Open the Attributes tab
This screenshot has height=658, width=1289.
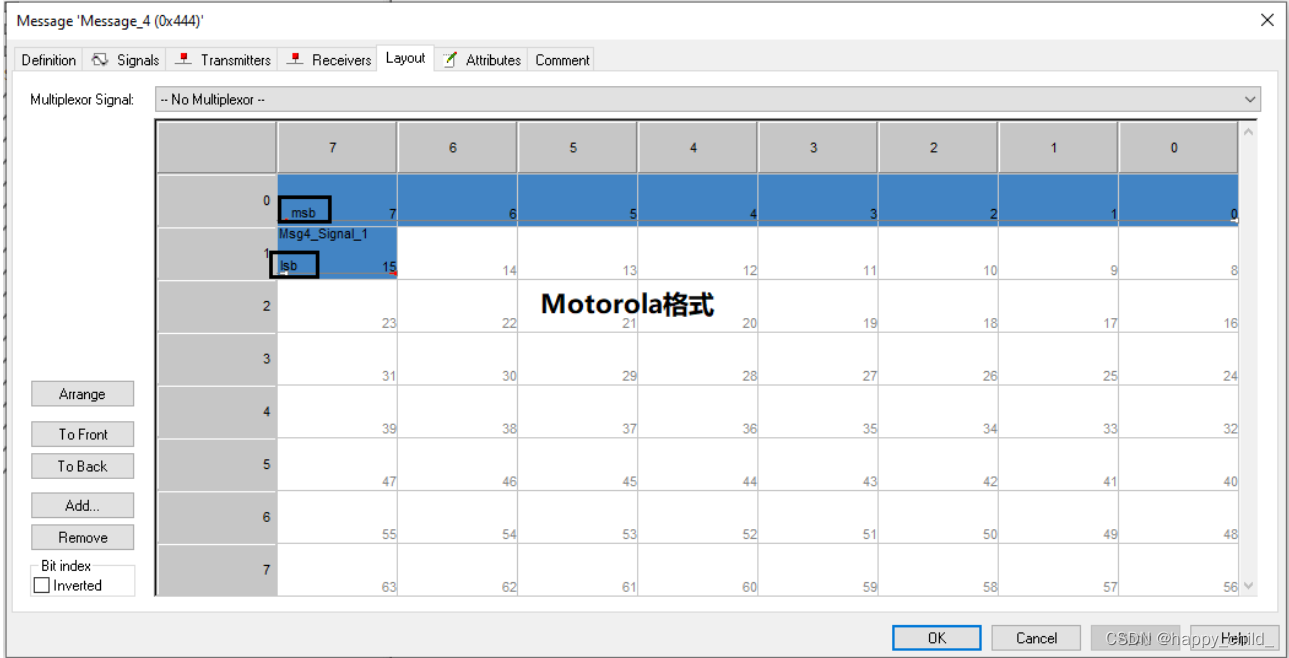(x=482, y=60)
